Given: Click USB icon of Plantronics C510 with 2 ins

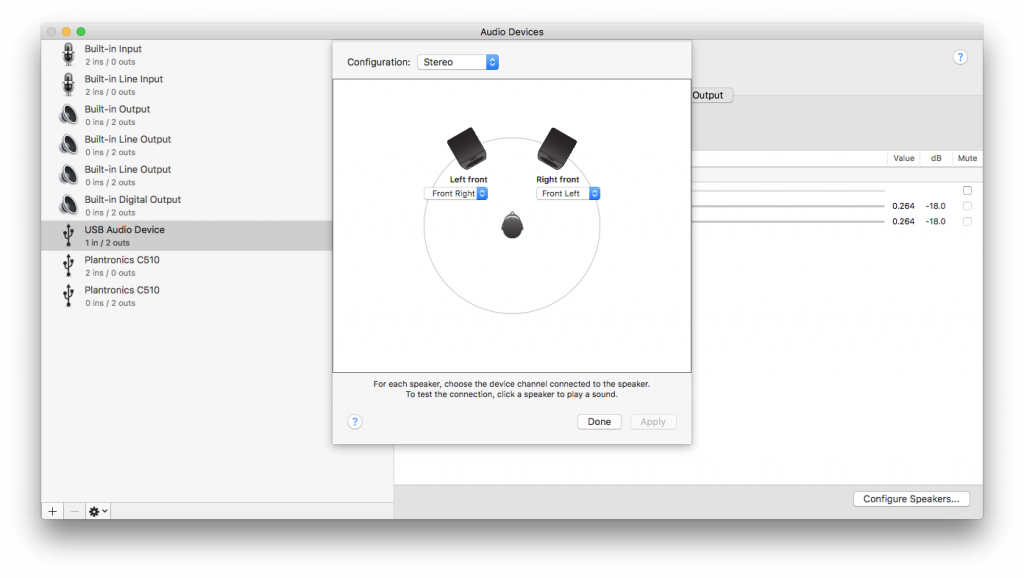Looking at the screenshot, I should pos(69,265).
